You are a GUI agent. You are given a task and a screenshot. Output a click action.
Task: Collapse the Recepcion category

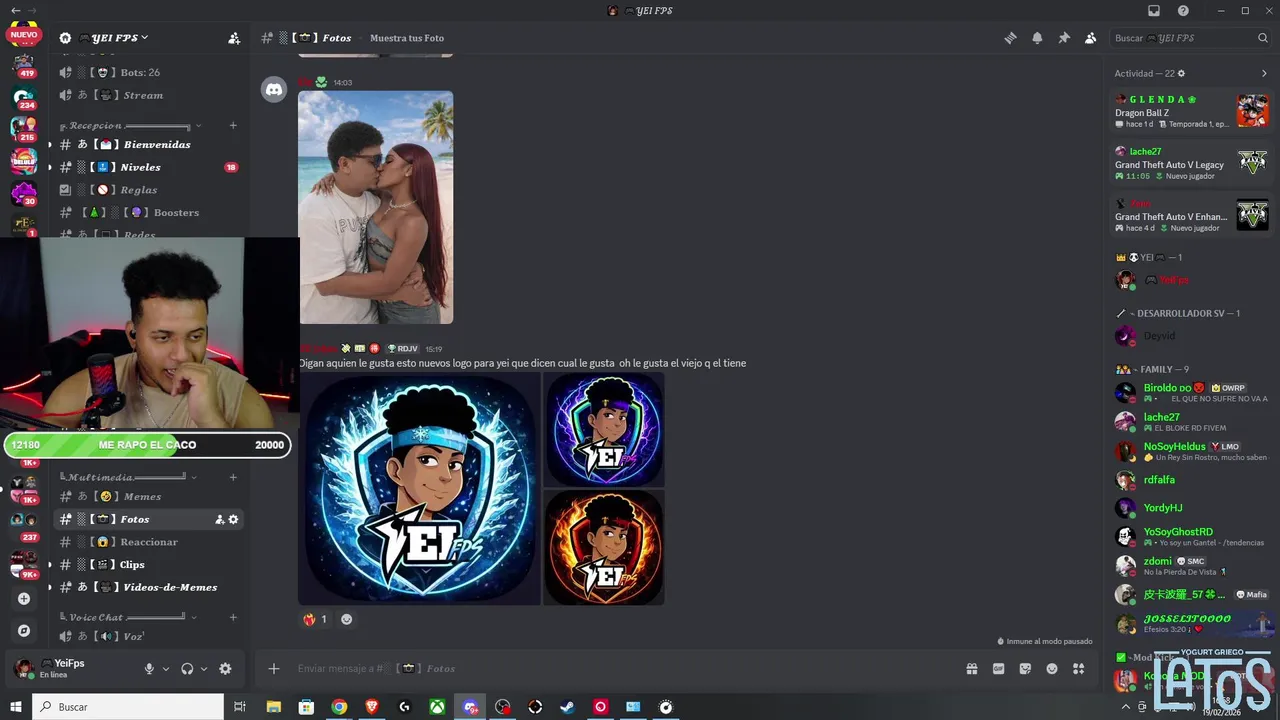pyautogui.click(x=130, y=126)
